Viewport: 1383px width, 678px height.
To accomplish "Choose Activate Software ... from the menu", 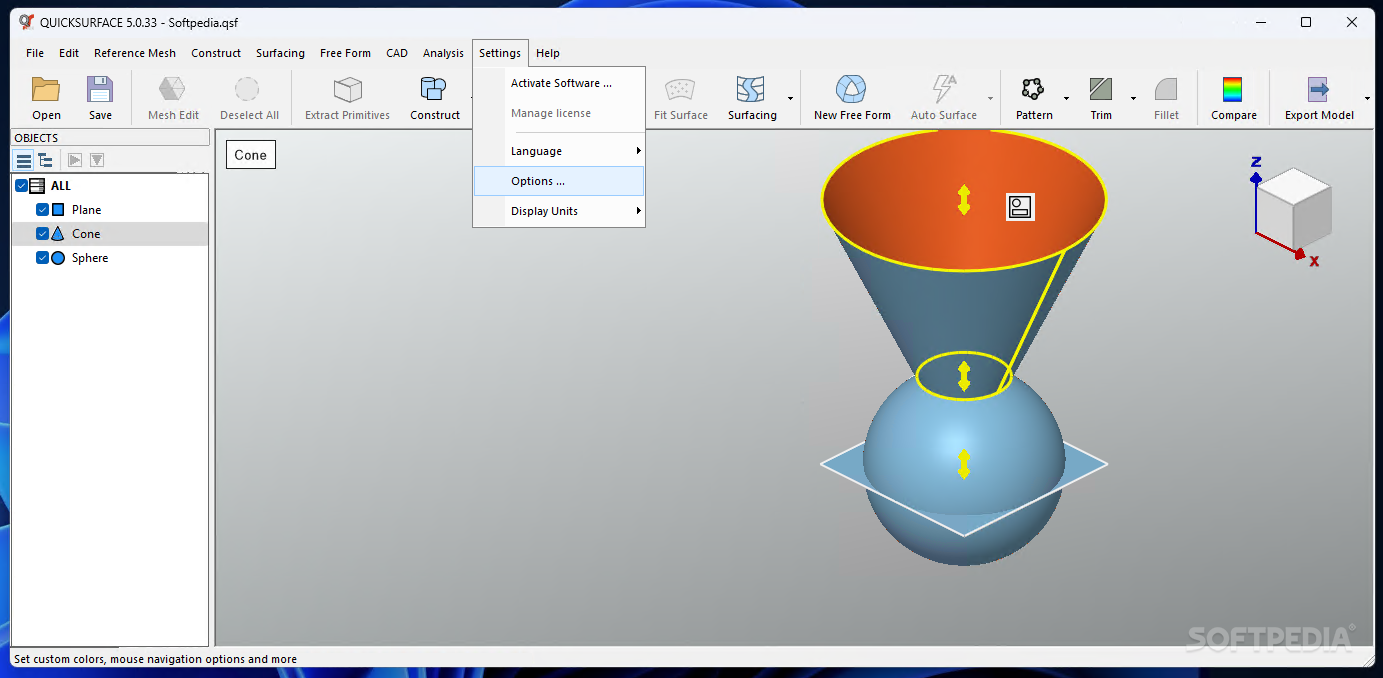I will [x=559, y=83].
